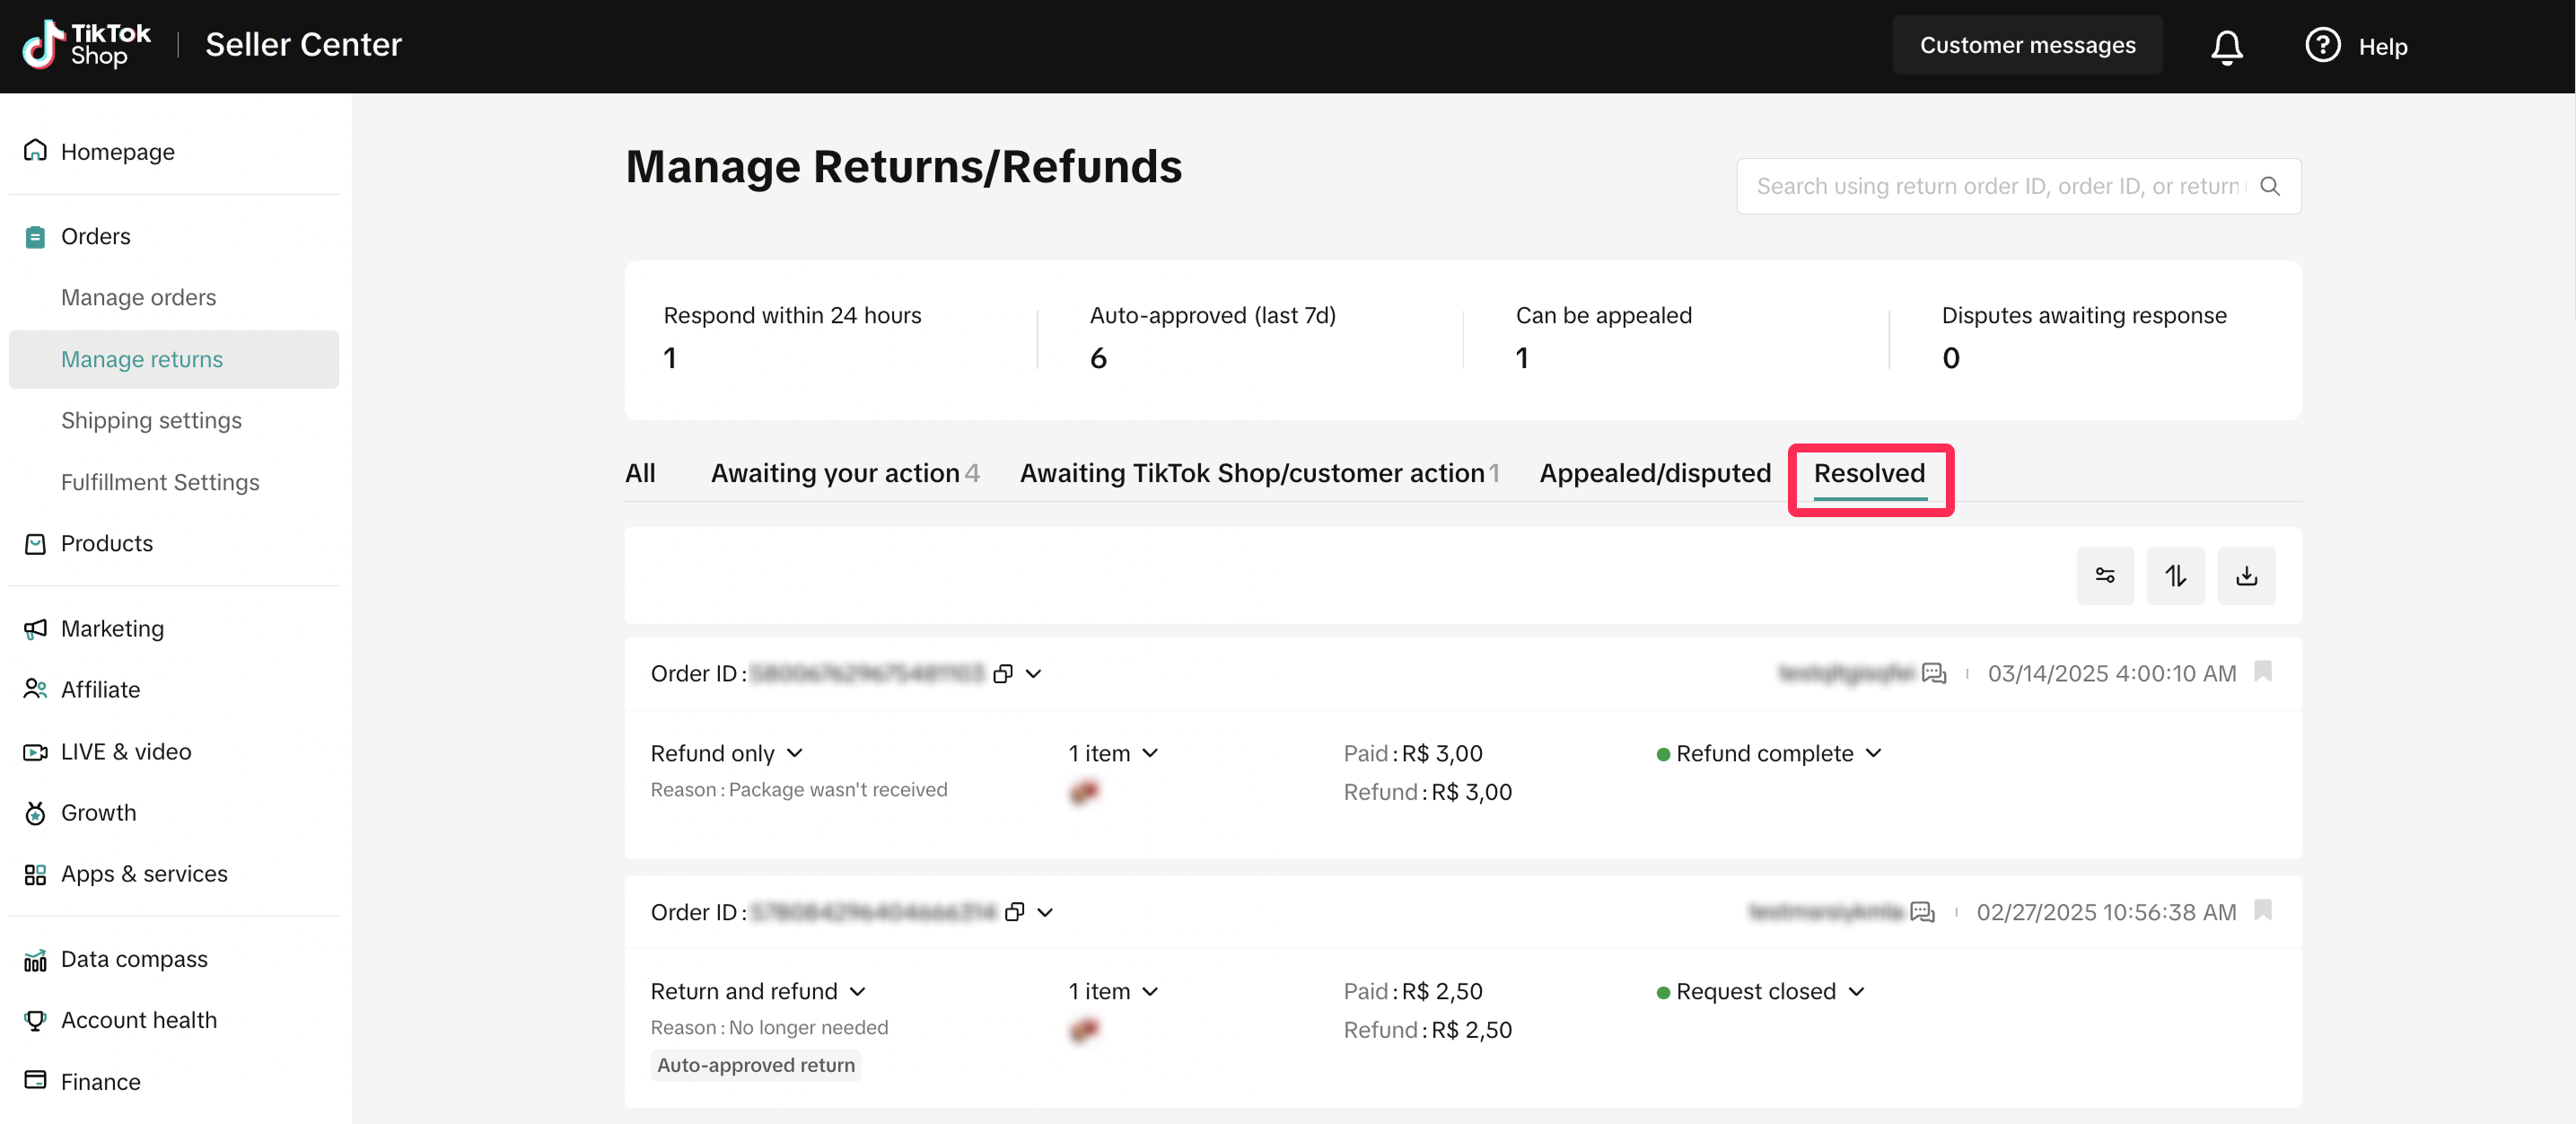Copy the second order ID
The height and width of the screenshot is (1124, 2576).
[x=1014, y=912]
